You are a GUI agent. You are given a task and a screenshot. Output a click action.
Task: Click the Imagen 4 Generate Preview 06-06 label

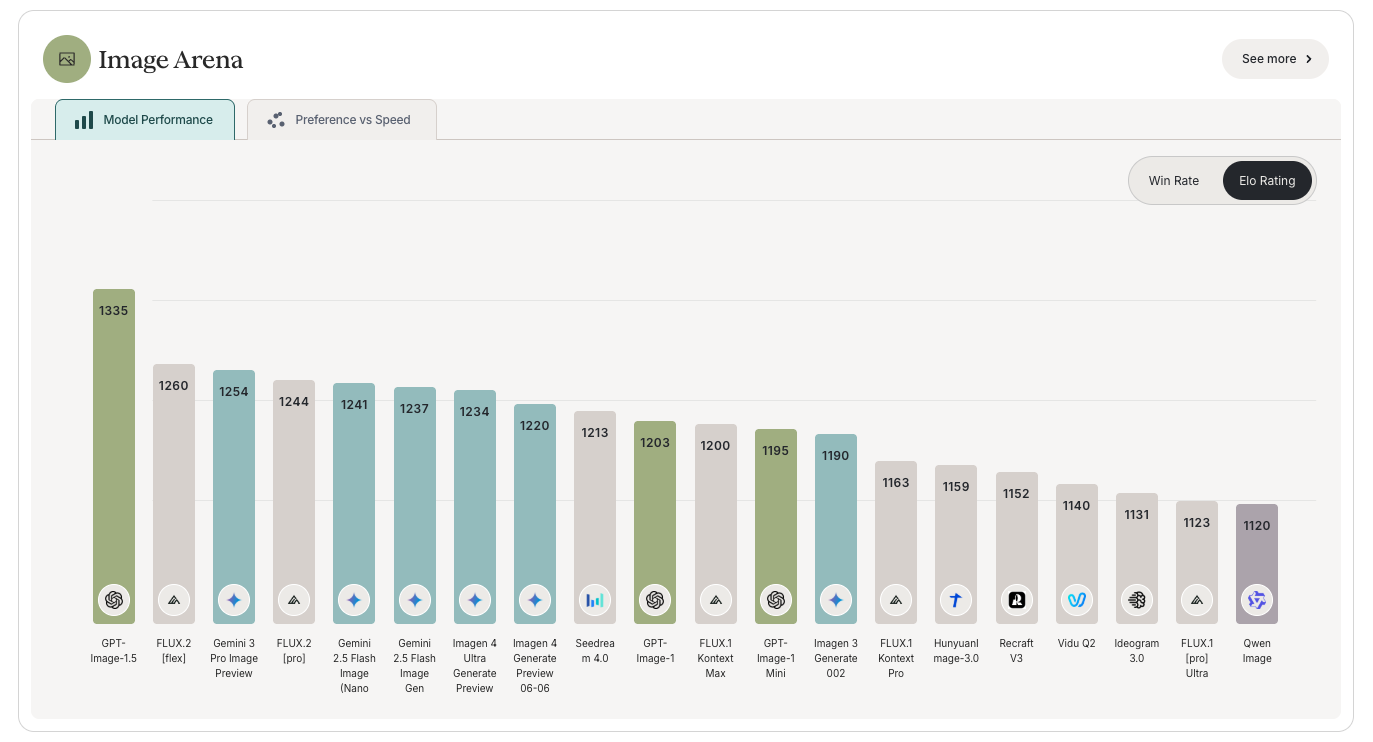click(535, 665)
